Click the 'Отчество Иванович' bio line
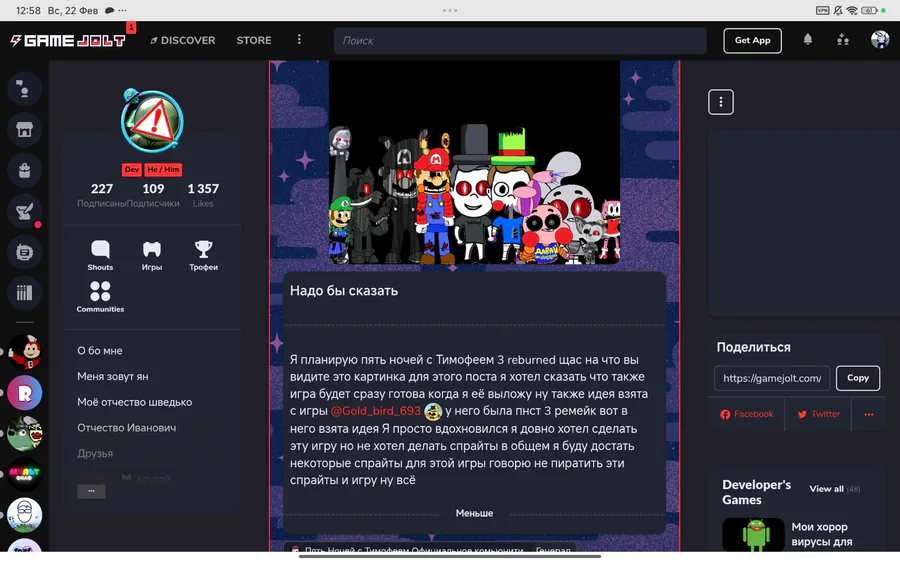The image size is (900, 563). pyautogui.click(x=127, y=428)
